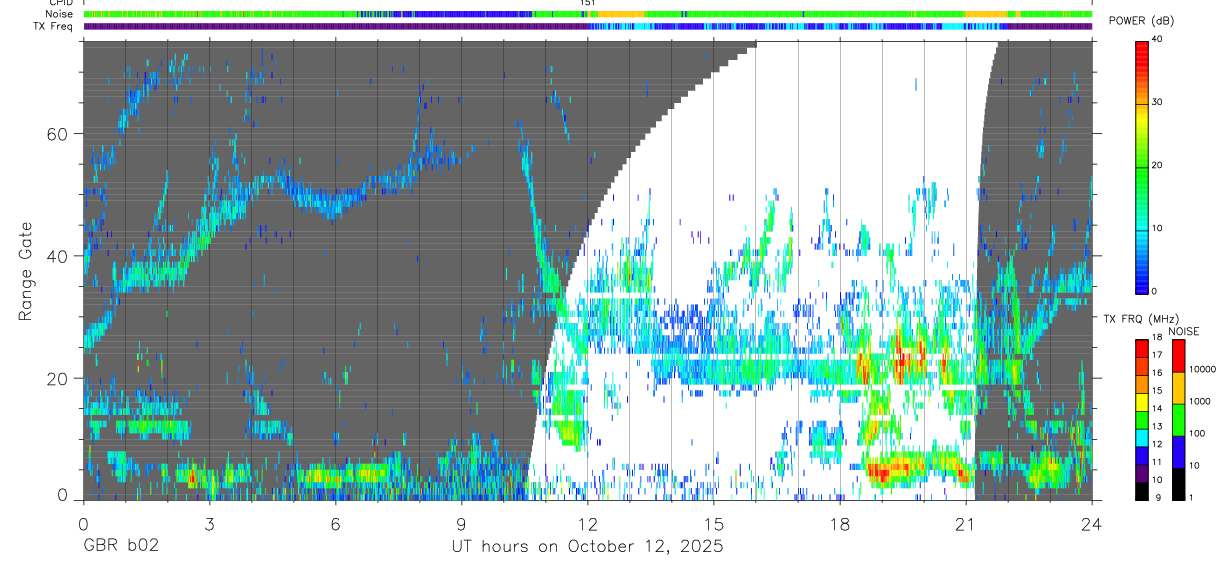Select the 12 label on TX FRQ scale
This screenshot has height=567, width=1228.
[1156, 444]
